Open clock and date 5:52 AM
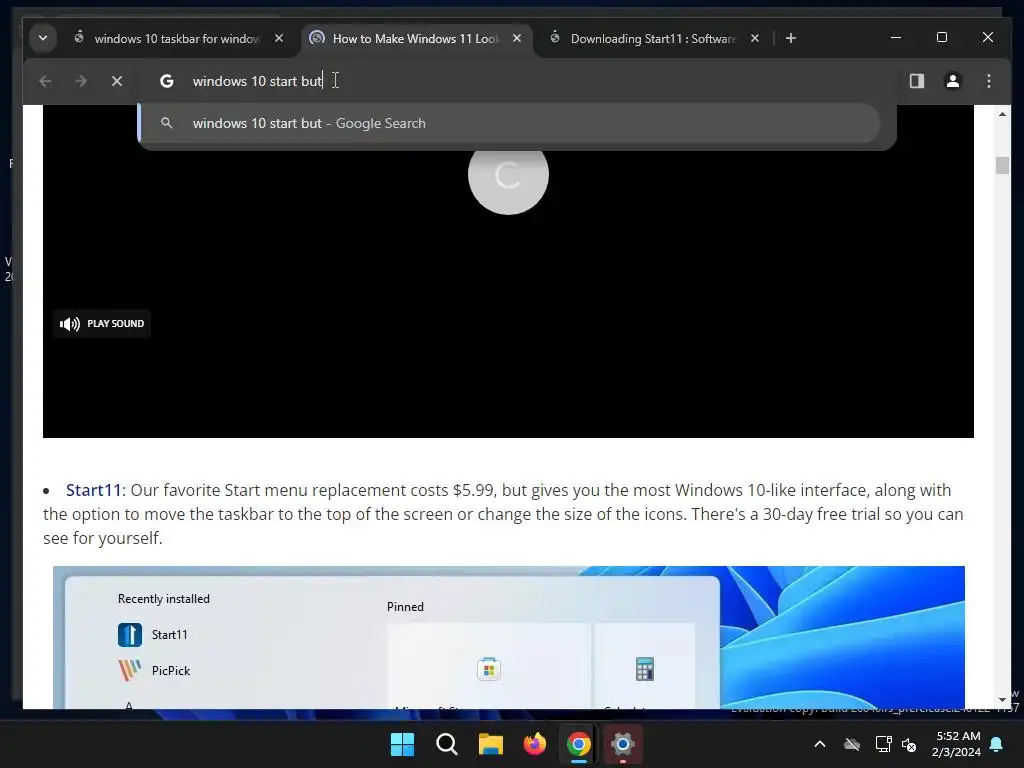This screenshot has height=768, width=1024. click(957, 744)
